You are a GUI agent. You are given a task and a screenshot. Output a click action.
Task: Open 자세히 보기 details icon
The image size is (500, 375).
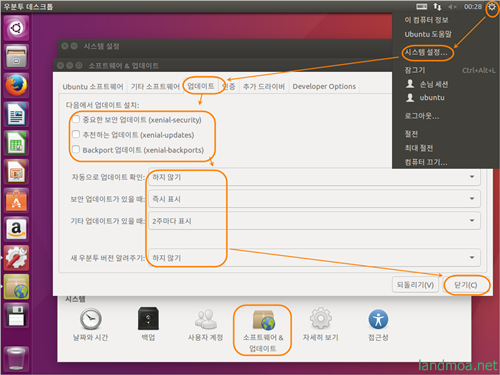coord(321,325)
